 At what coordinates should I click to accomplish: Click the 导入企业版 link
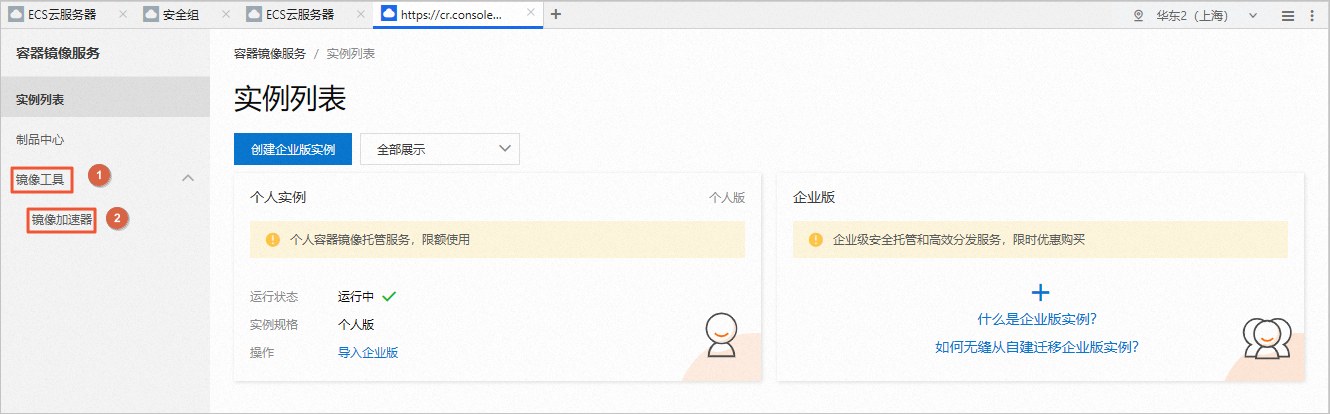point(368,352)
